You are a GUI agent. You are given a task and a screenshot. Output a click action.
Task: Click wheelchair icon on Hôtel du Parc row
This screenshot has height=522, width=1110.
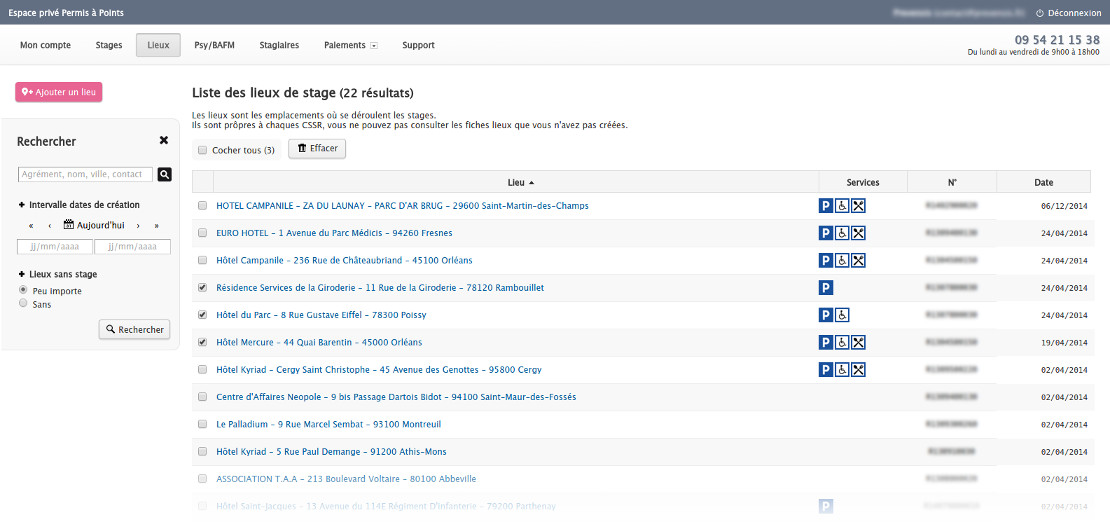(842, 315)
